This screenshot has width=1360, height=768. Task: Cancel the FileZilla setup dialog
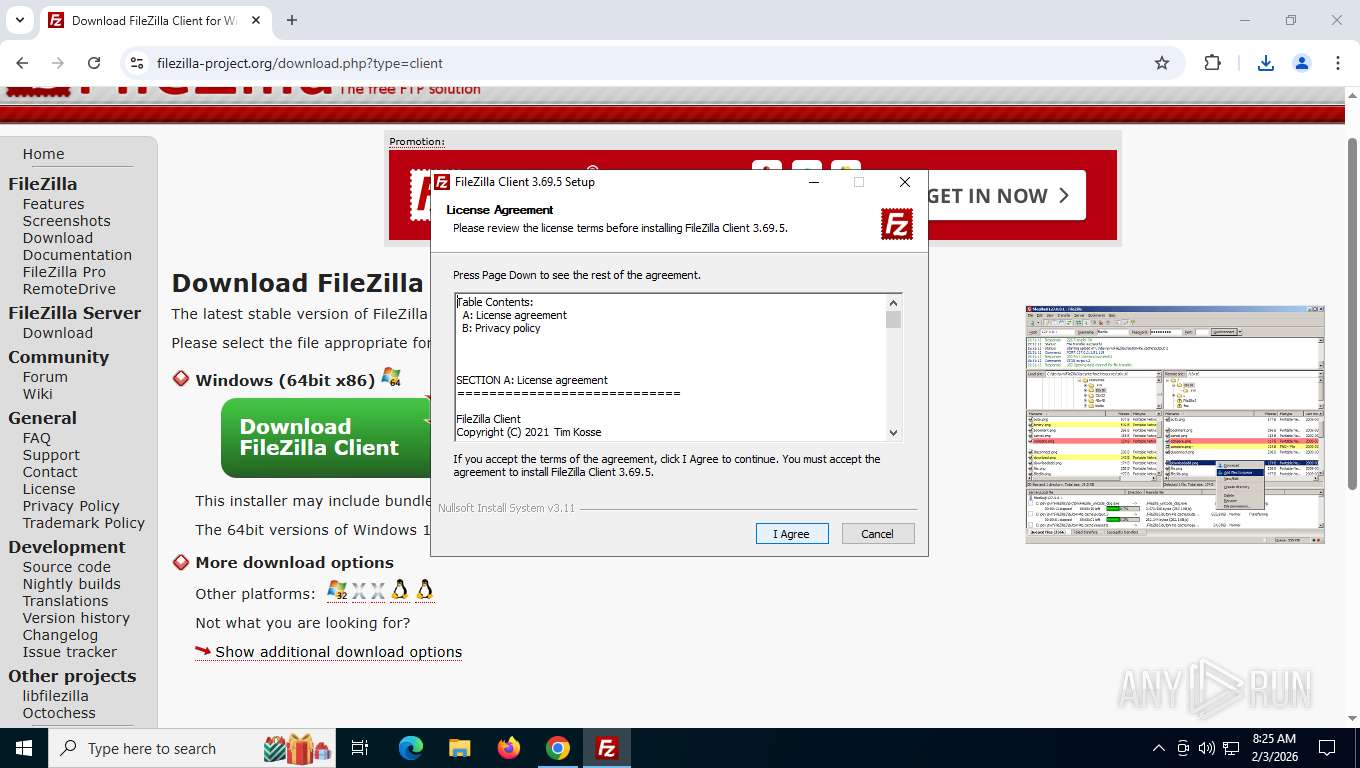pyautogui.click(x=878, y=534)
